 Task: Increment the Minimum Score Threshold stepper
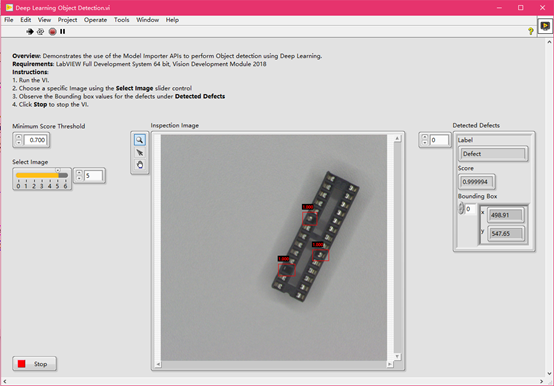point(19,137)
